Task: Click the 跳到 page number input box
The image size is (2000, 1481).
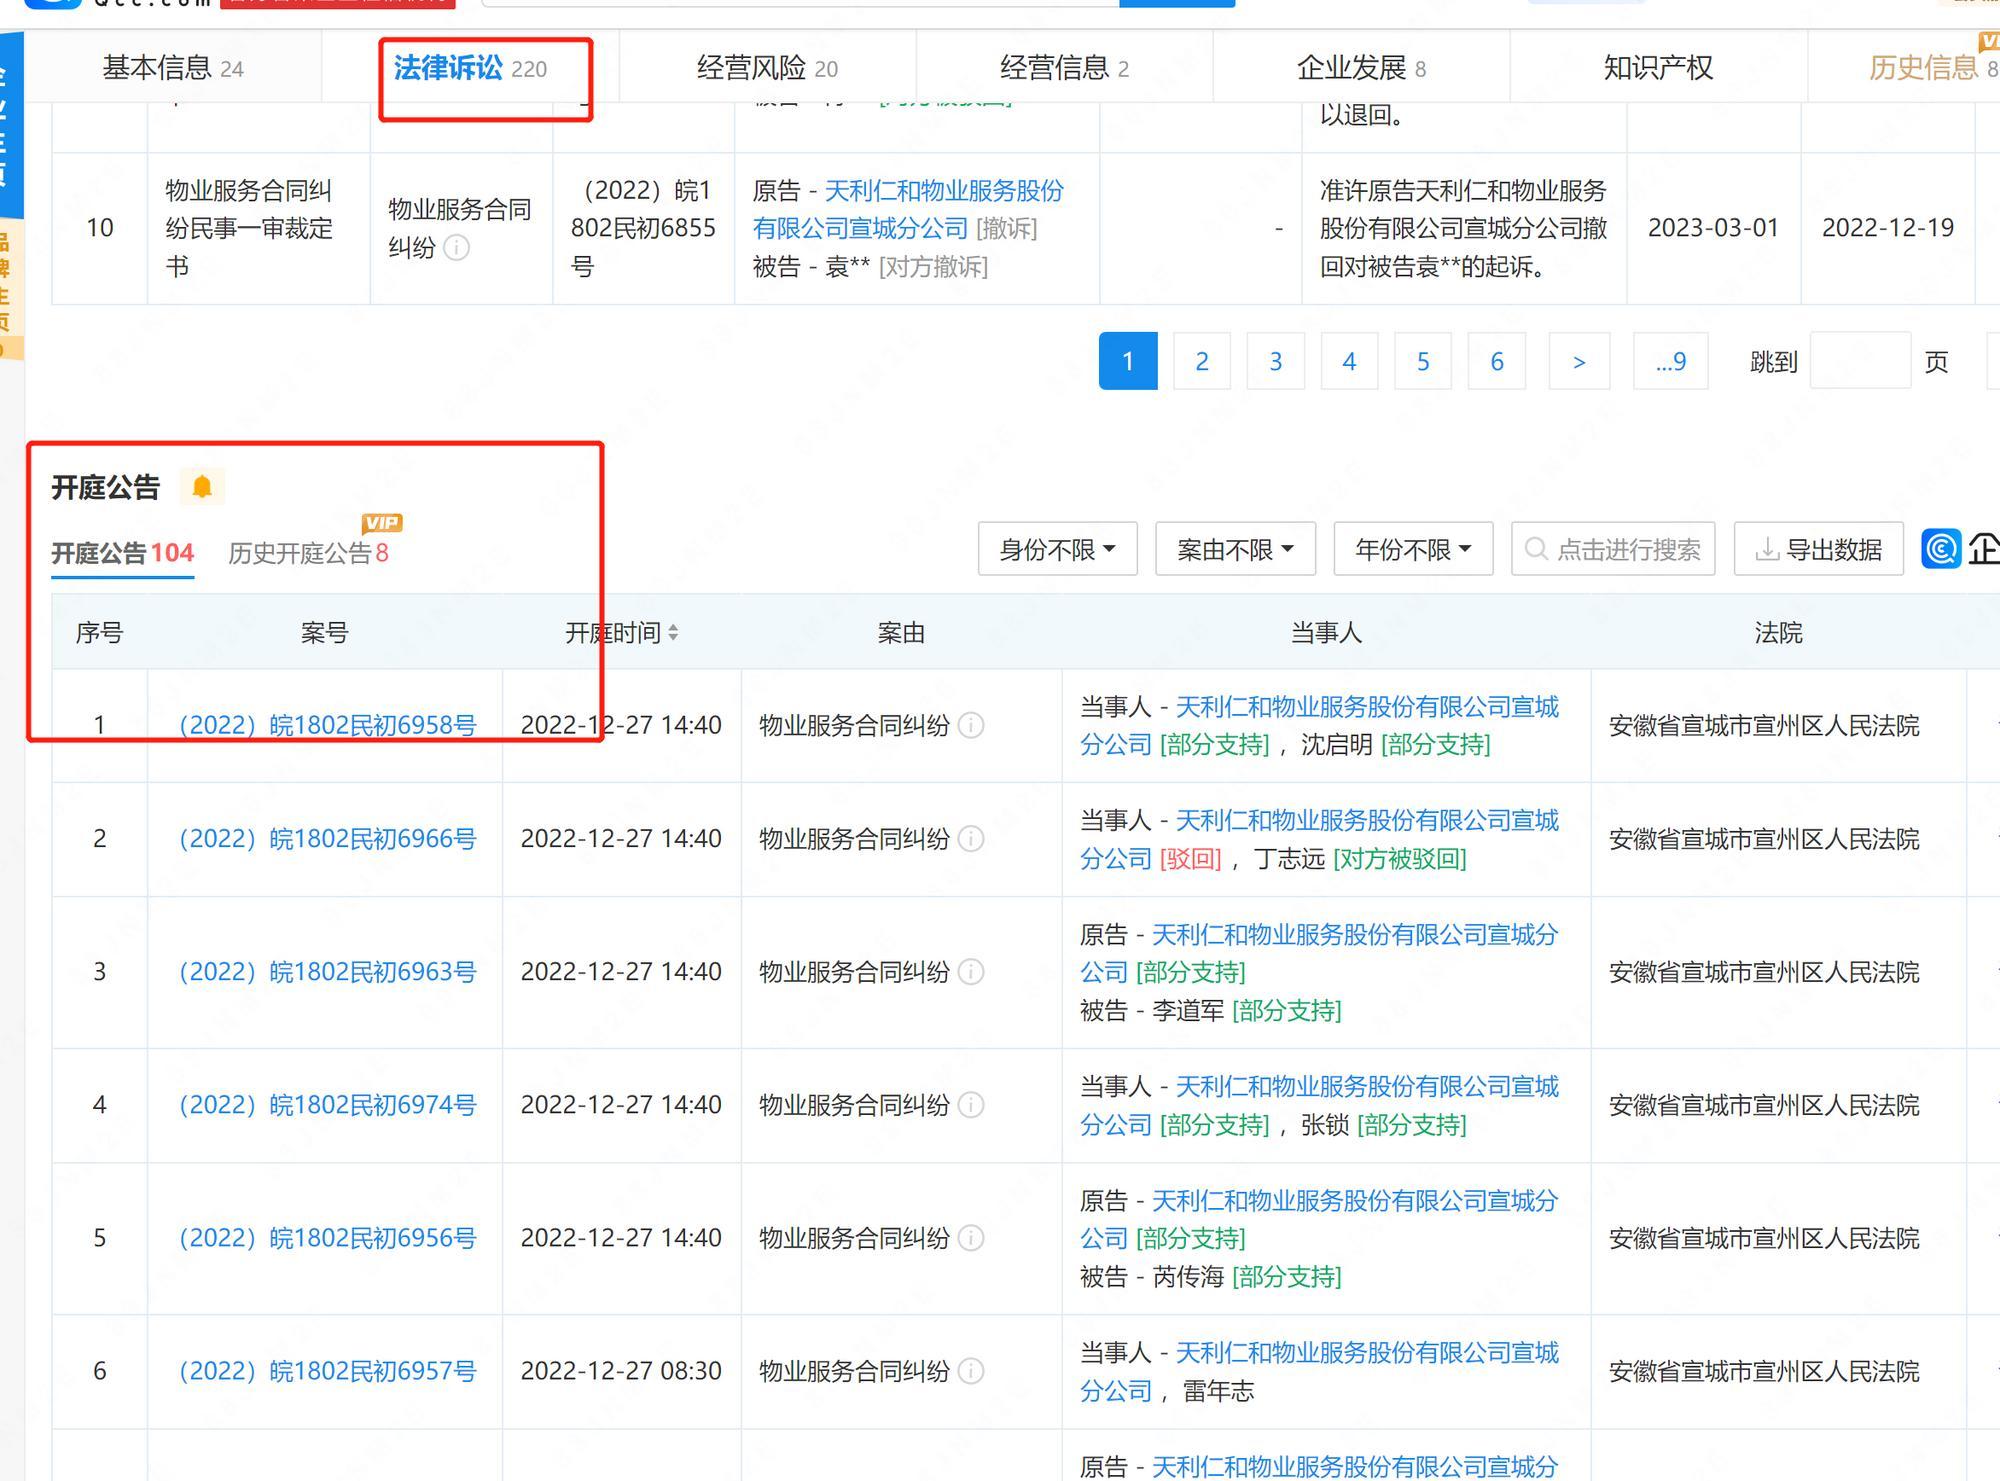Action: pos(1860,361)
